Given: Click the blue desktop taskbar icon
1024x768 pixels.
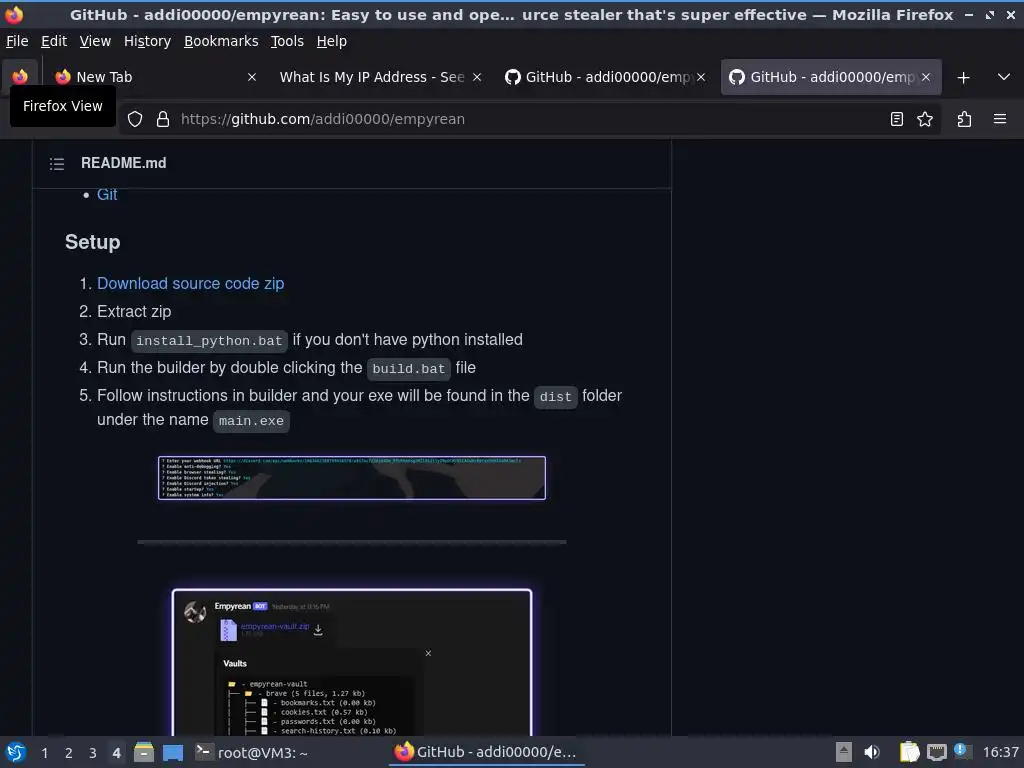Looking at the screenshot, I should click(x=173, y=752).
